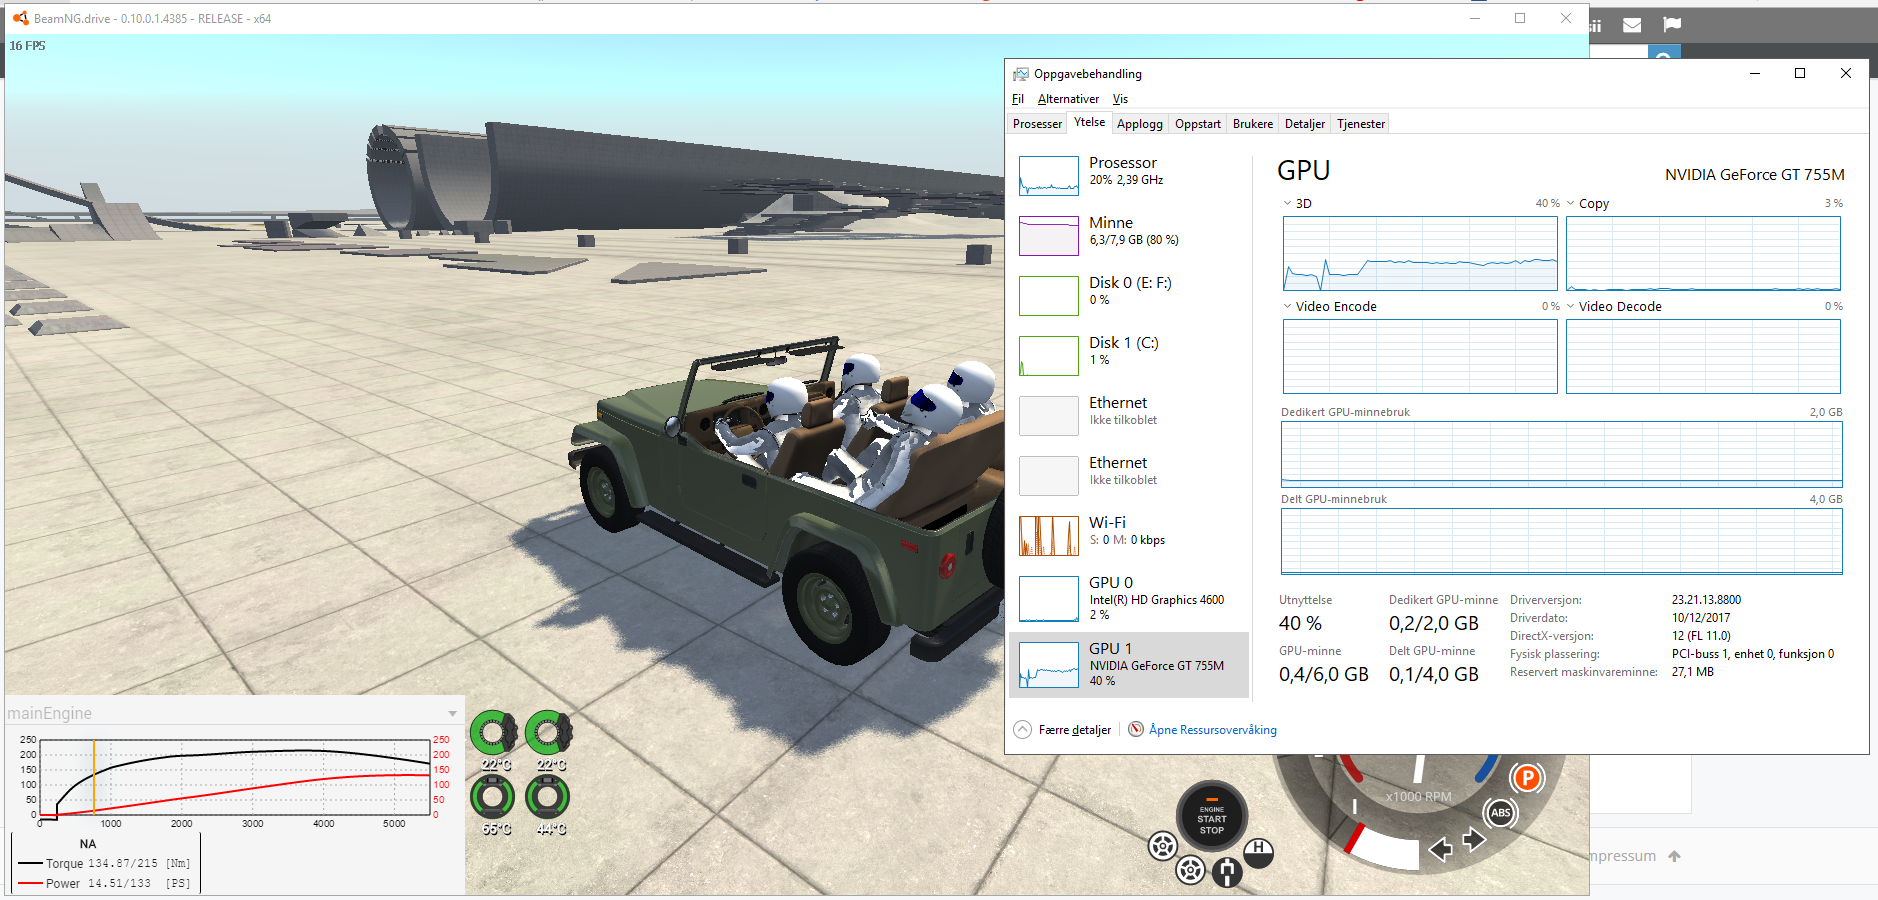Viewport: 1878px width, 900px height.
Task: Click the Færre detaljer circle arrow icon
Action: pos(1022,729)
